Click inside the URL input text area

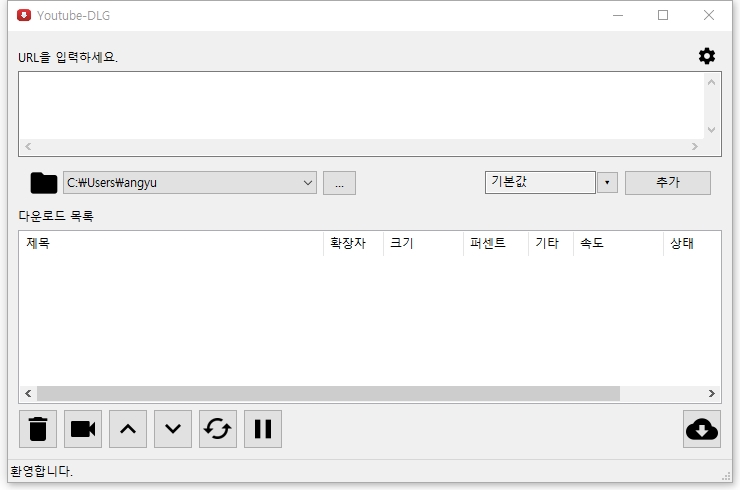coord(362,106)
